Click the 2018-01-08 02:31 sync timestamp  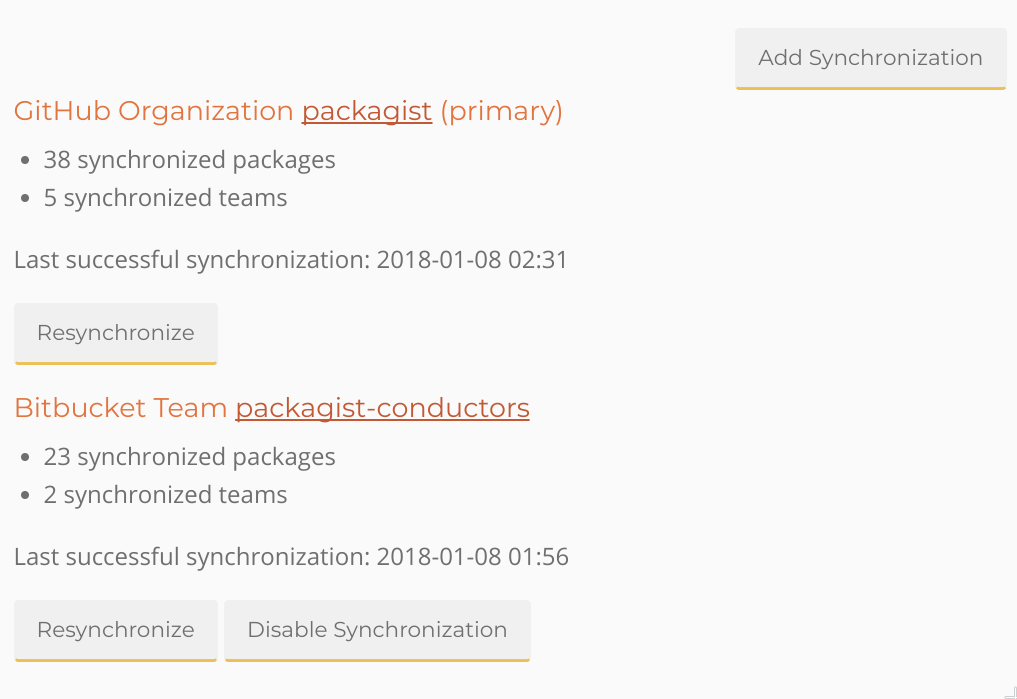point(472,259)
